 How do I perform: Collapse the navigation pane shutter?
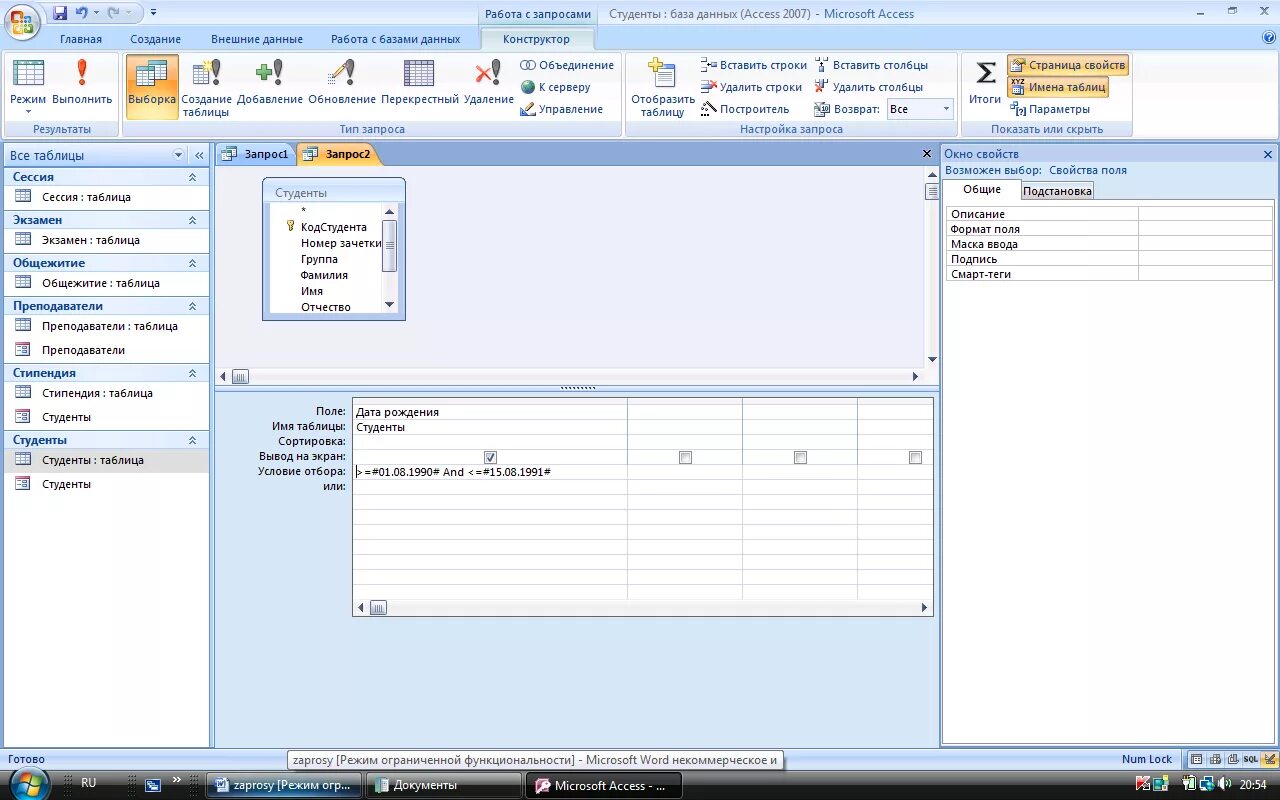pyautogui.click(x=199, y=155)
